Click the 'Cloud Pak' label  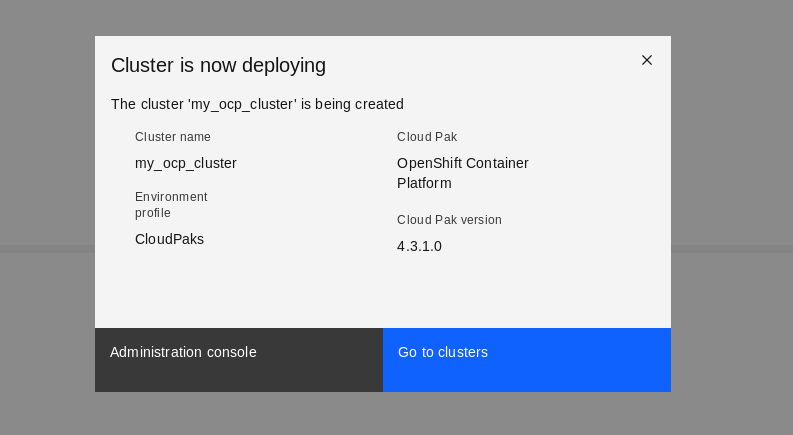(x=427, y=137)
